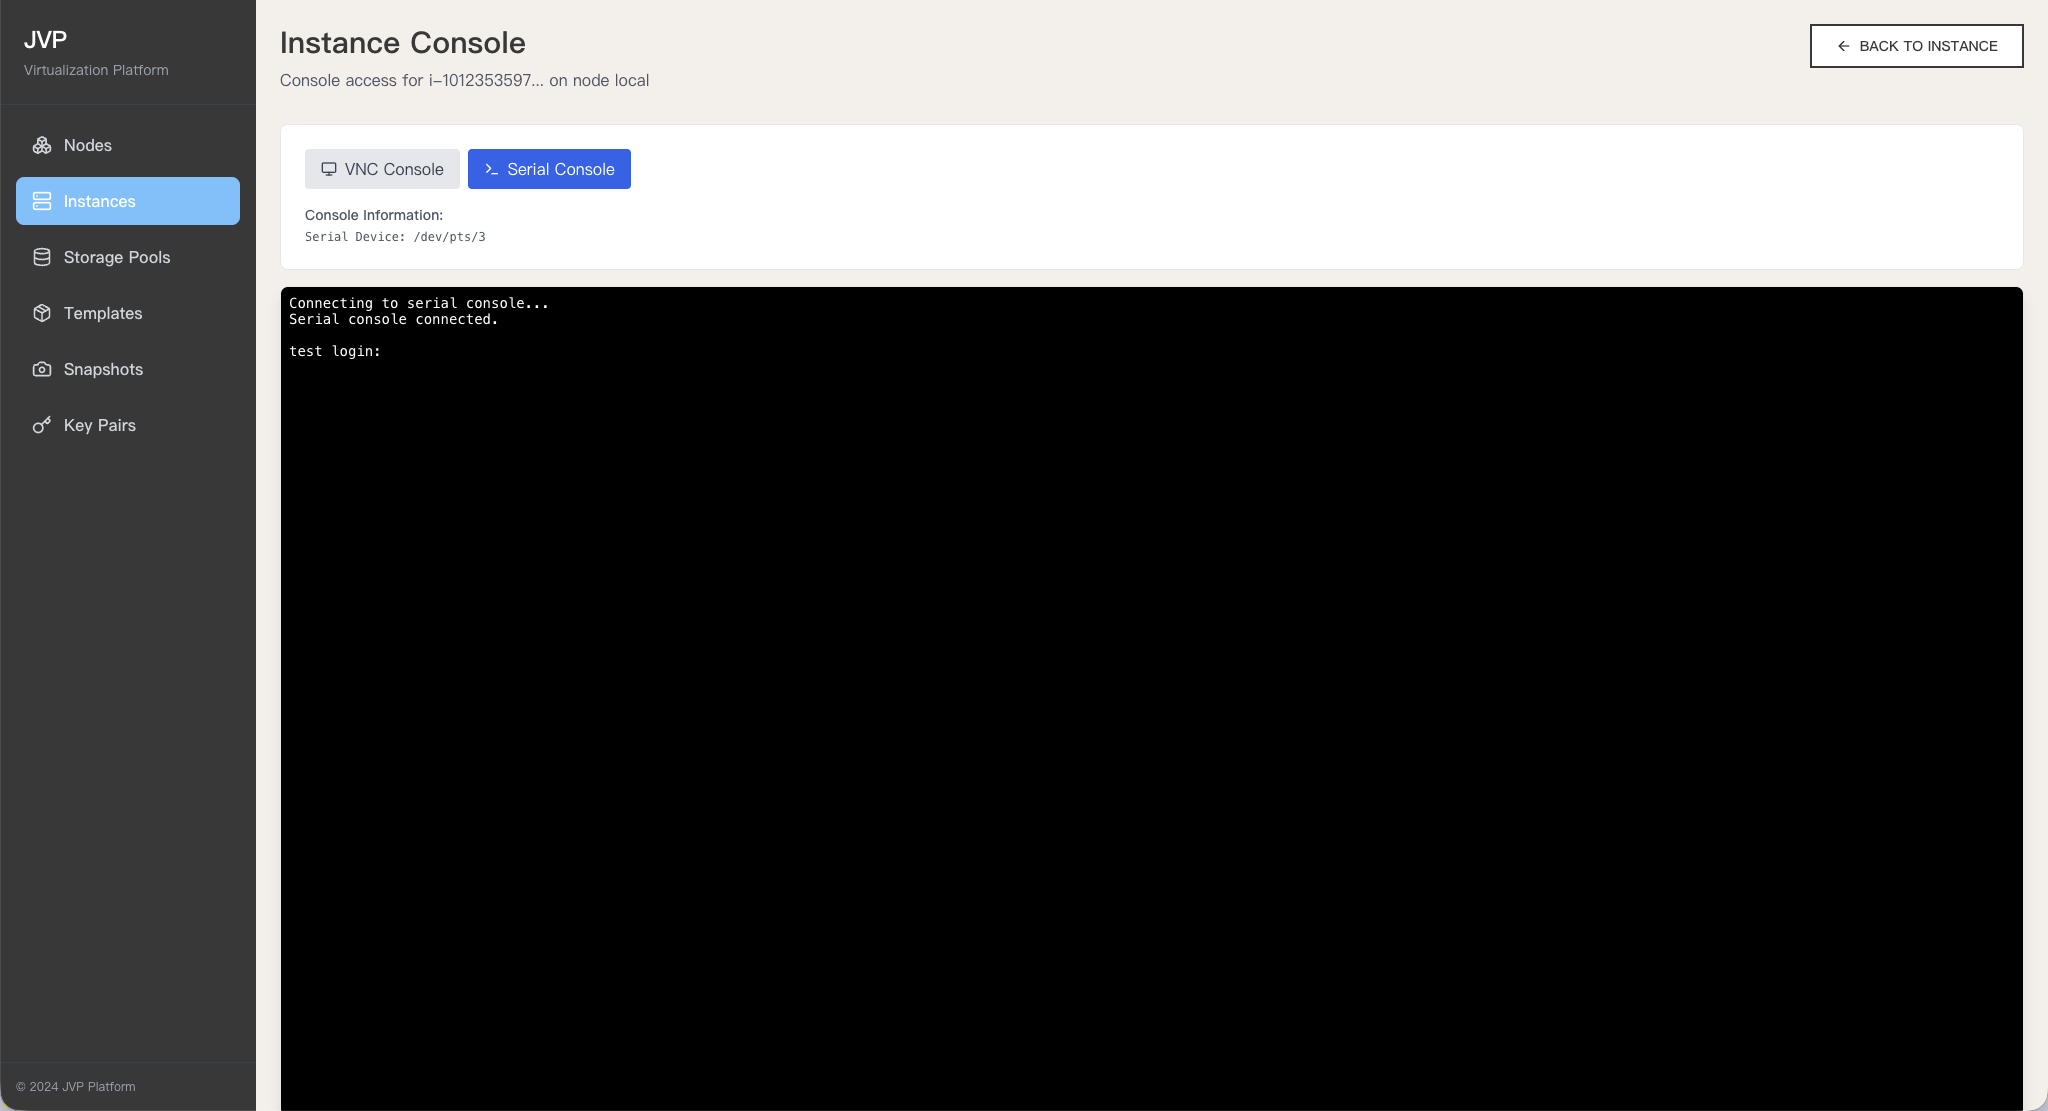Go to Storage Pools page
Viewport: 2048px width, 1111px height.
[117, 257]
